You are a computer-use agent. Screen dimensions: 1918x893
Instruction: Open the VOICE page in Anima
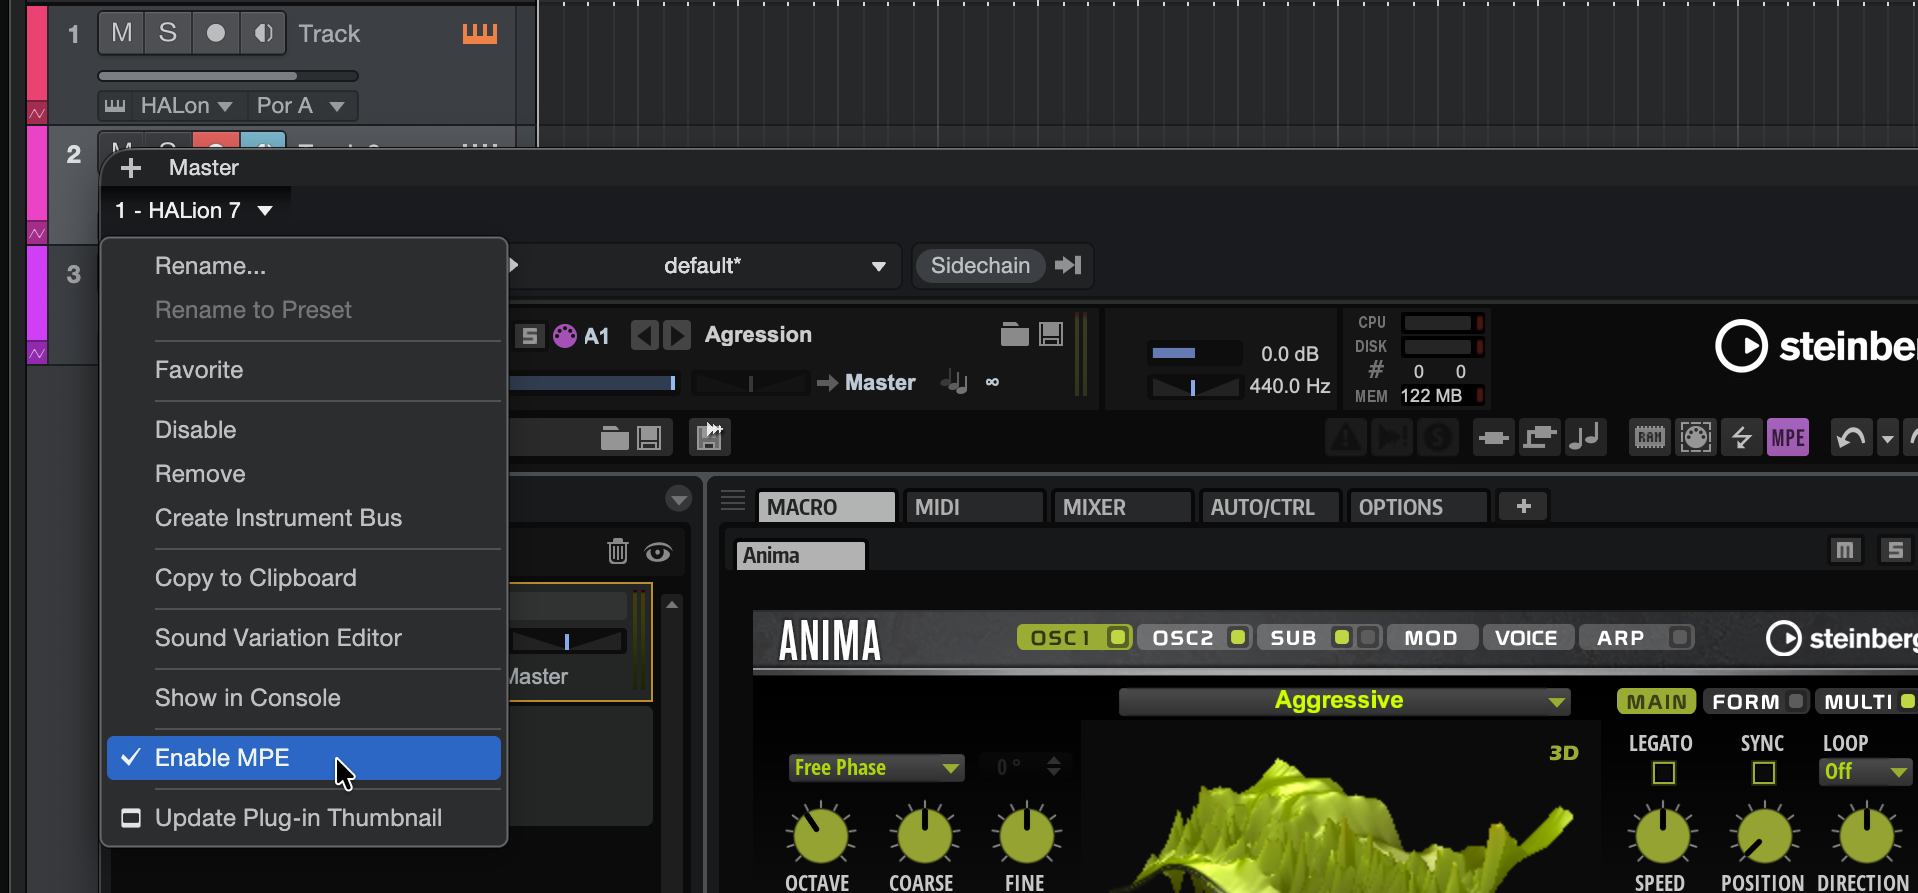[x=1526, y=638]
